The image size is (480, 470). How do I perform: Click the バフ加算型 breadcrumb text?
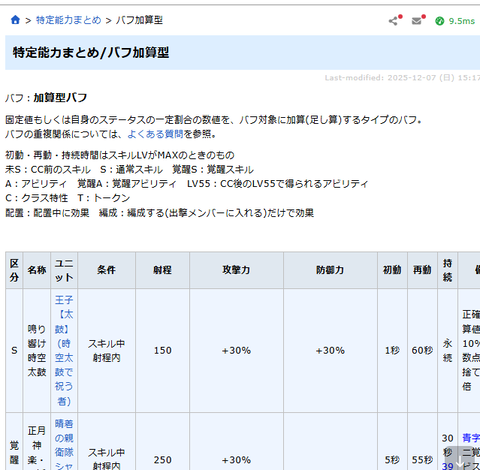139,20
